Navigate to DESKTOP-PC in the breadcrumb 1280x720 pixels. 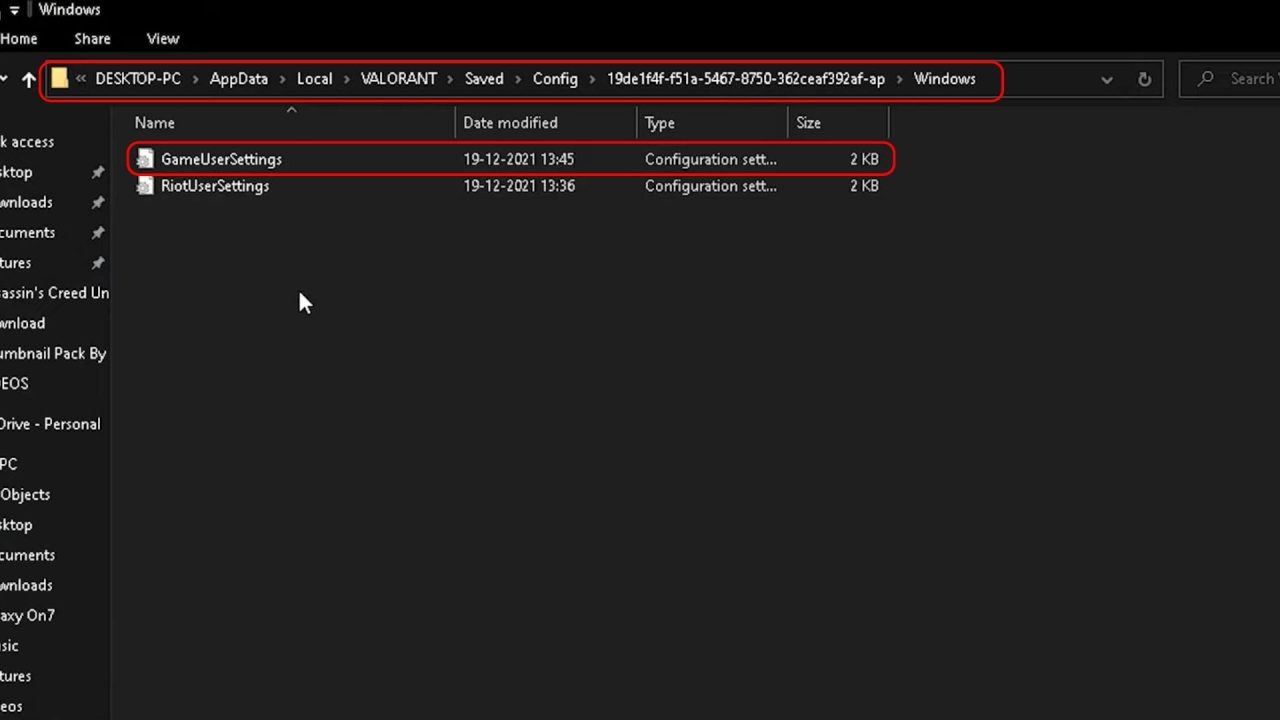point(138,79)
